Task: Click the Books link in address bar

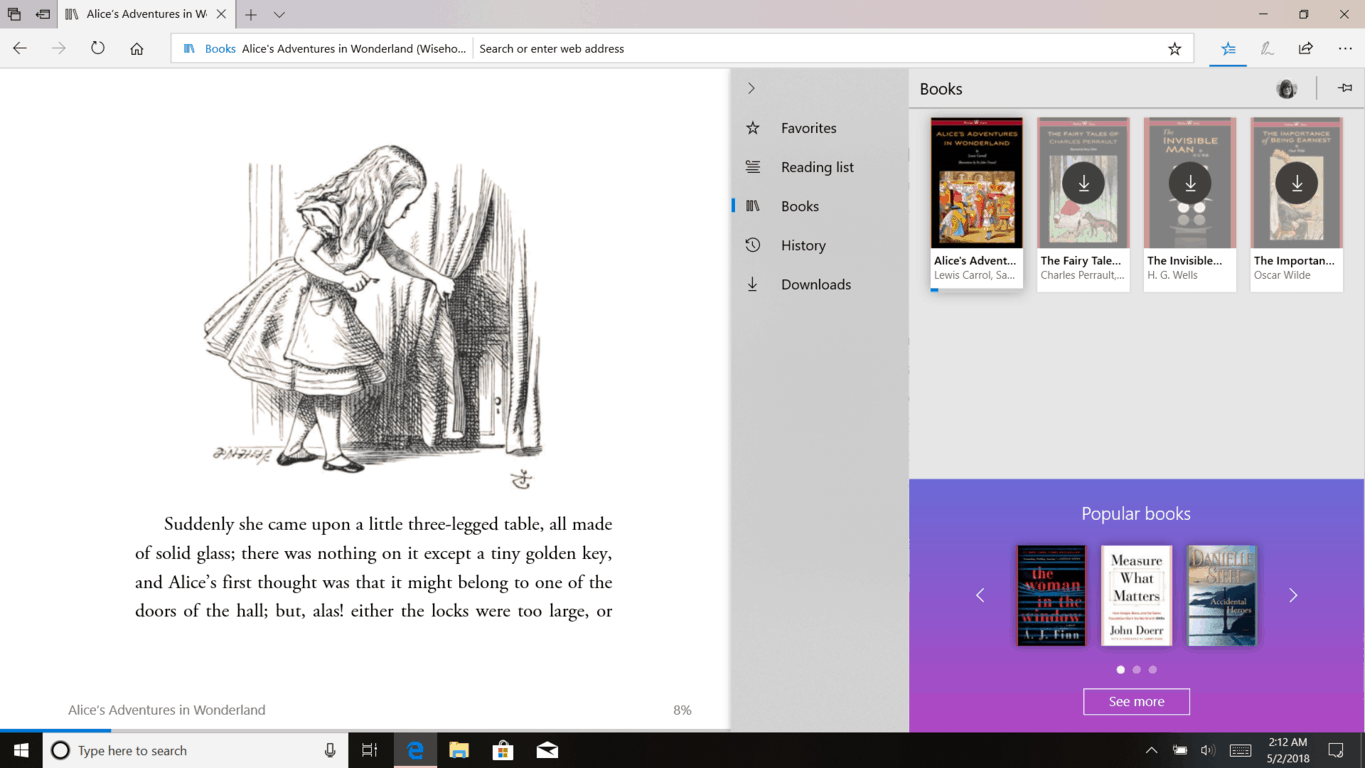Action: (220, 48)
